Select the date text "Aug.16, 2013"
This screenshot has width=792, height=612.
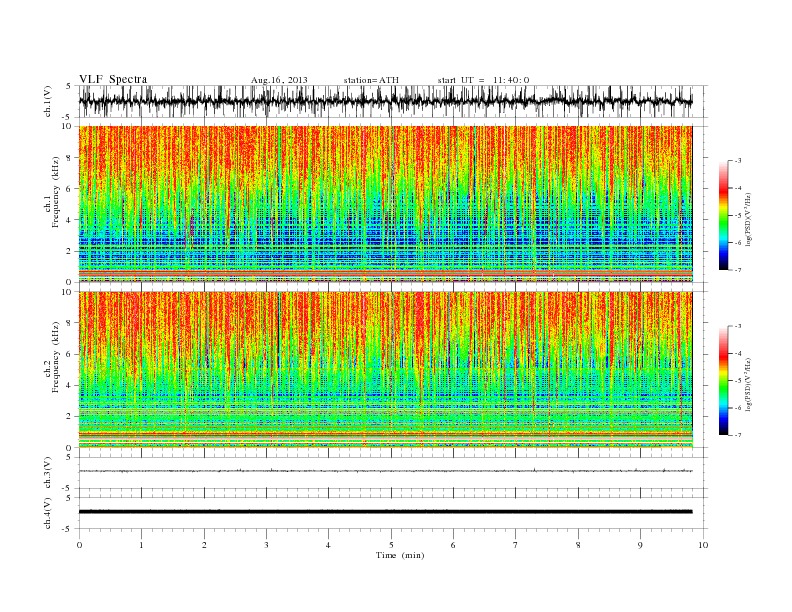(x=279, y=80)
